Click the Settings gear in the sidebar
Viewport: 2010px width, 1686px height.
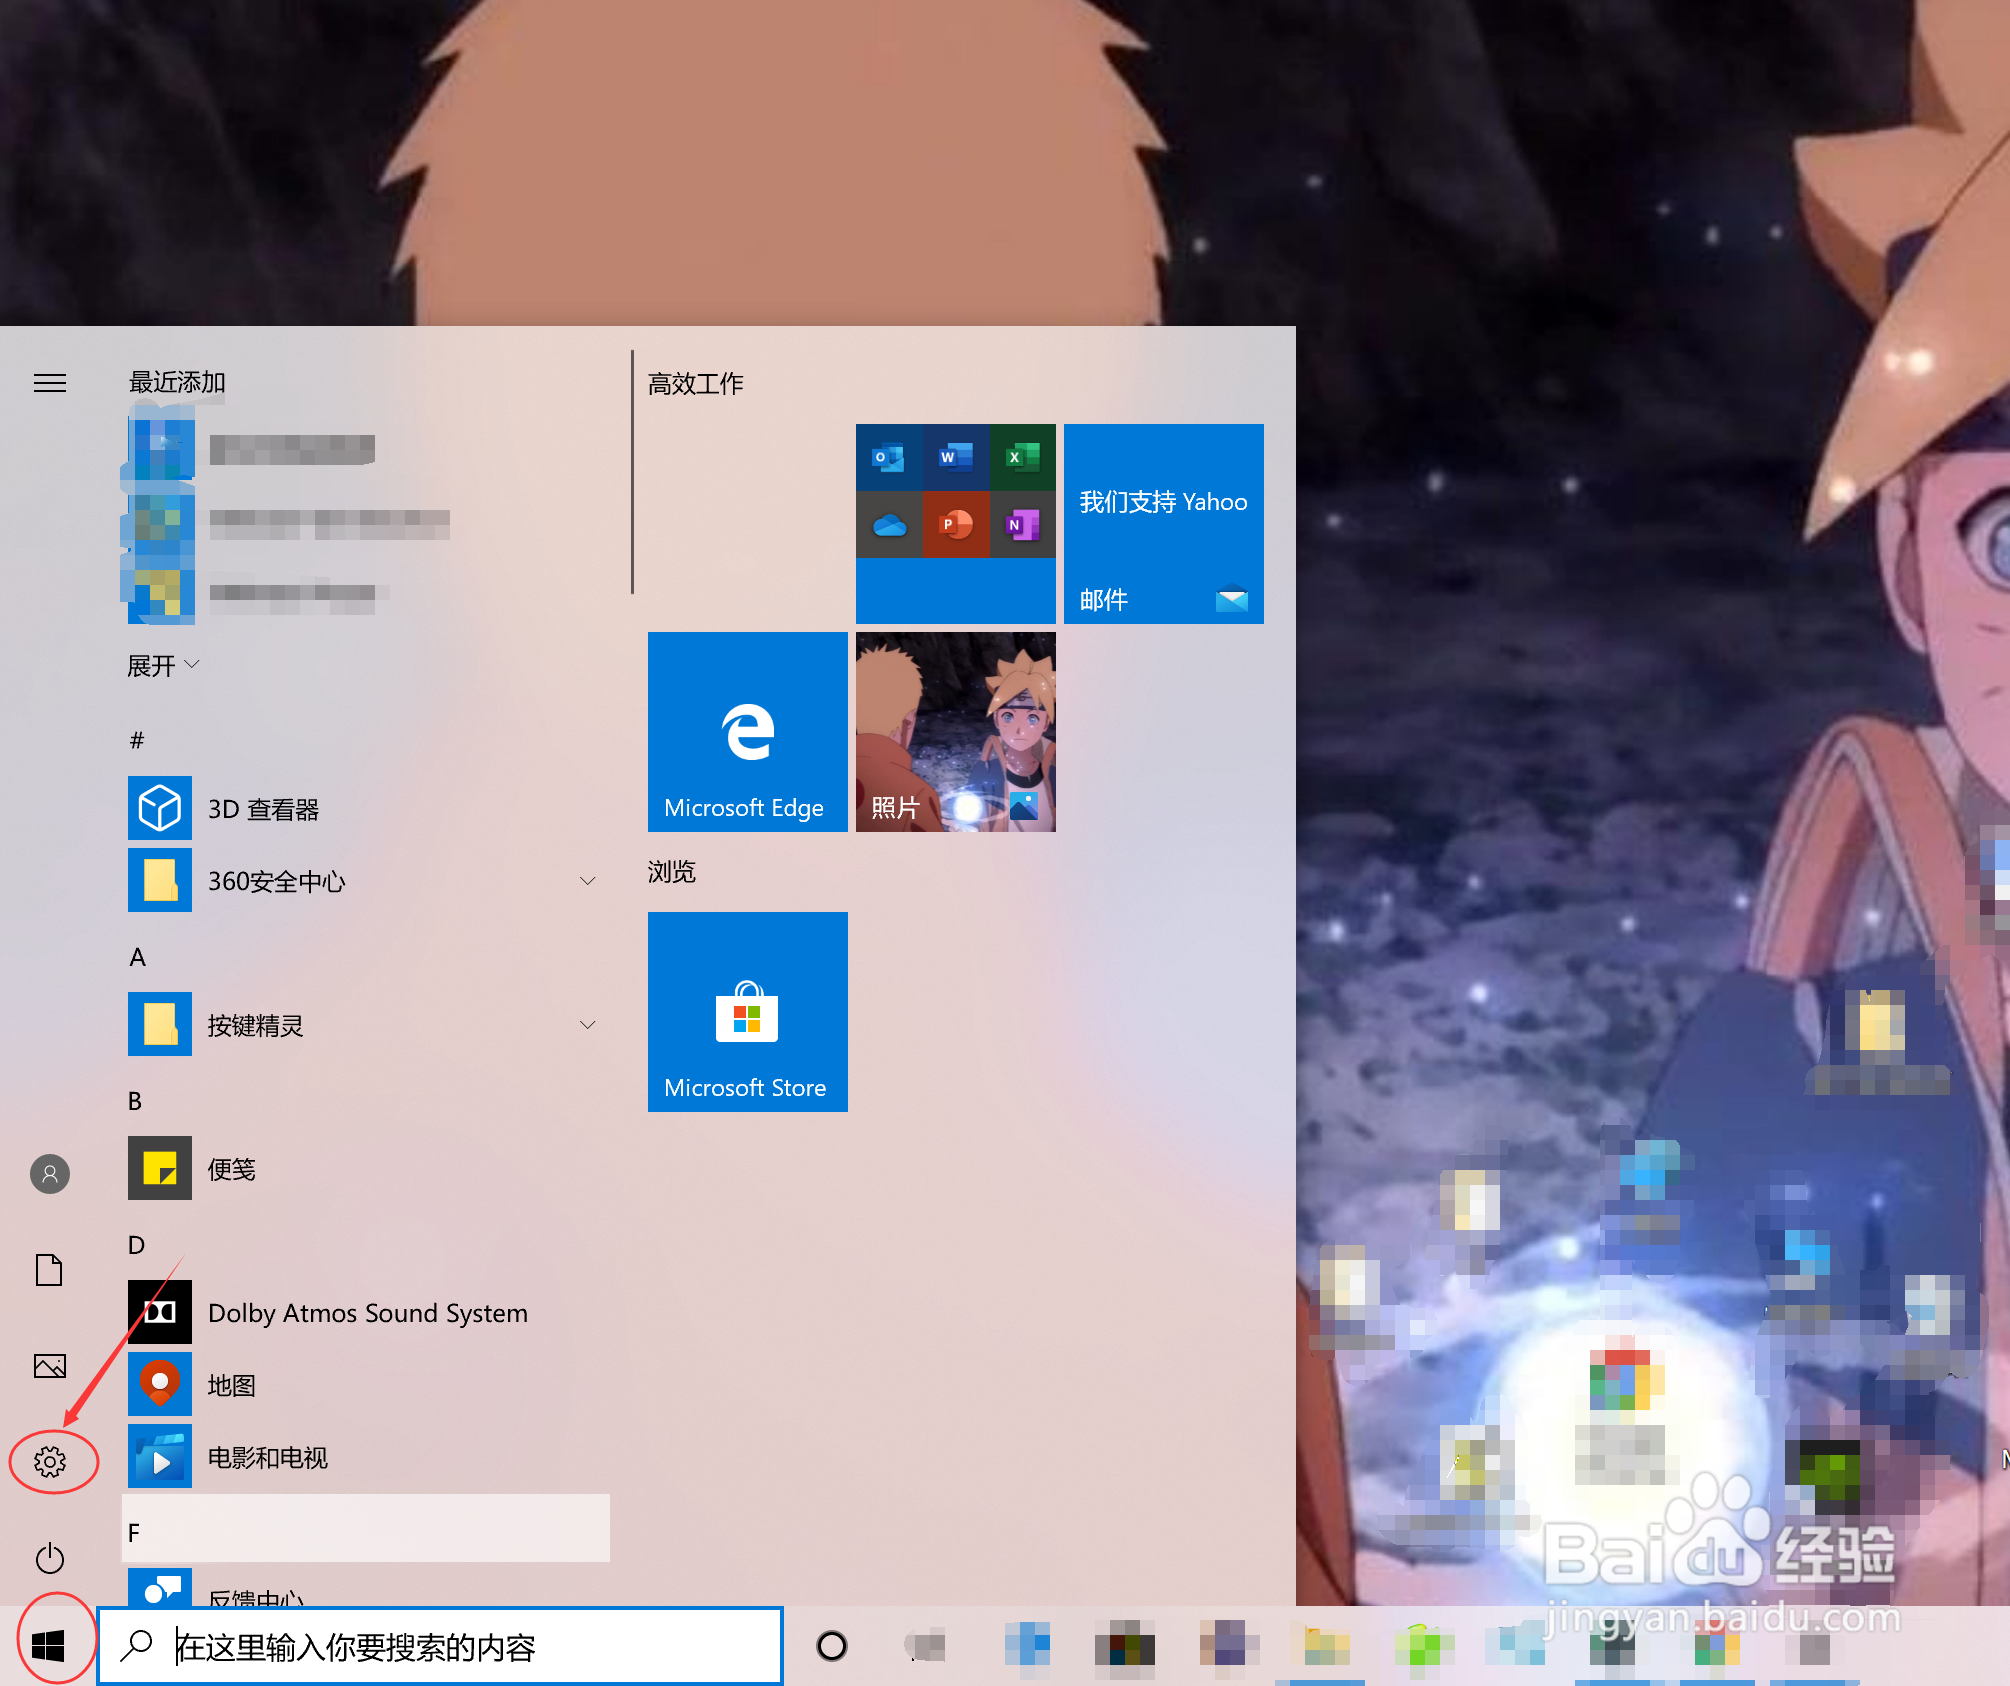(50, 1461)
